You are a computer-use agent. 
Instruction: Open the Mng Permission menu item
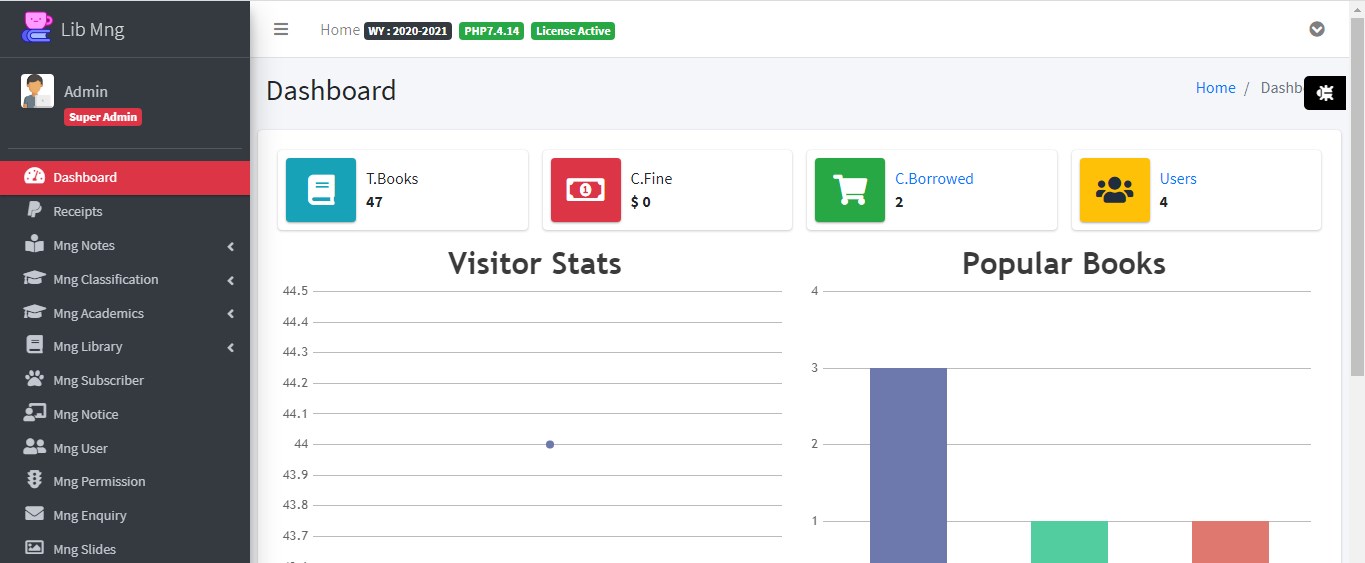[x=125, y=481]
